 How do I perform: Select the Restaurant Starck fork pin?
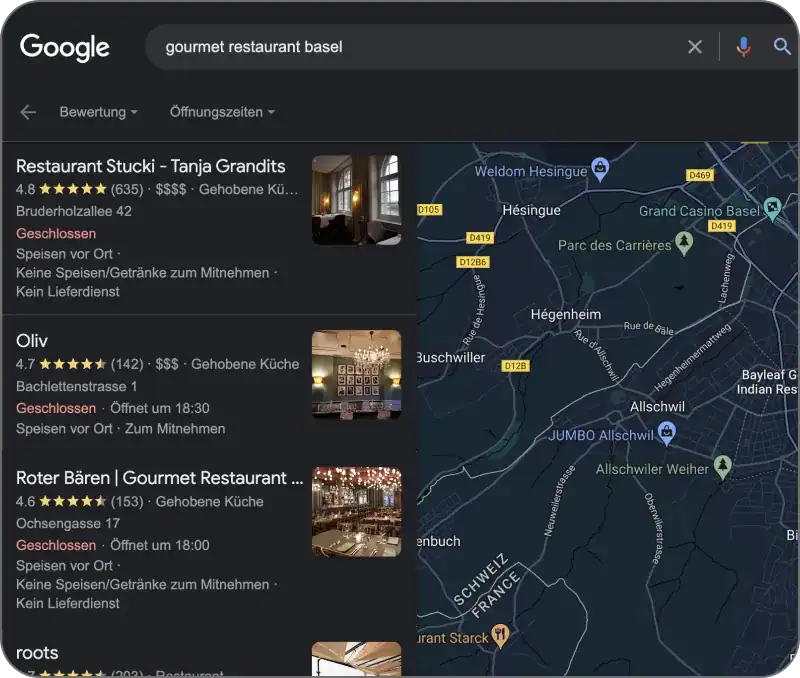coord(501,636)
